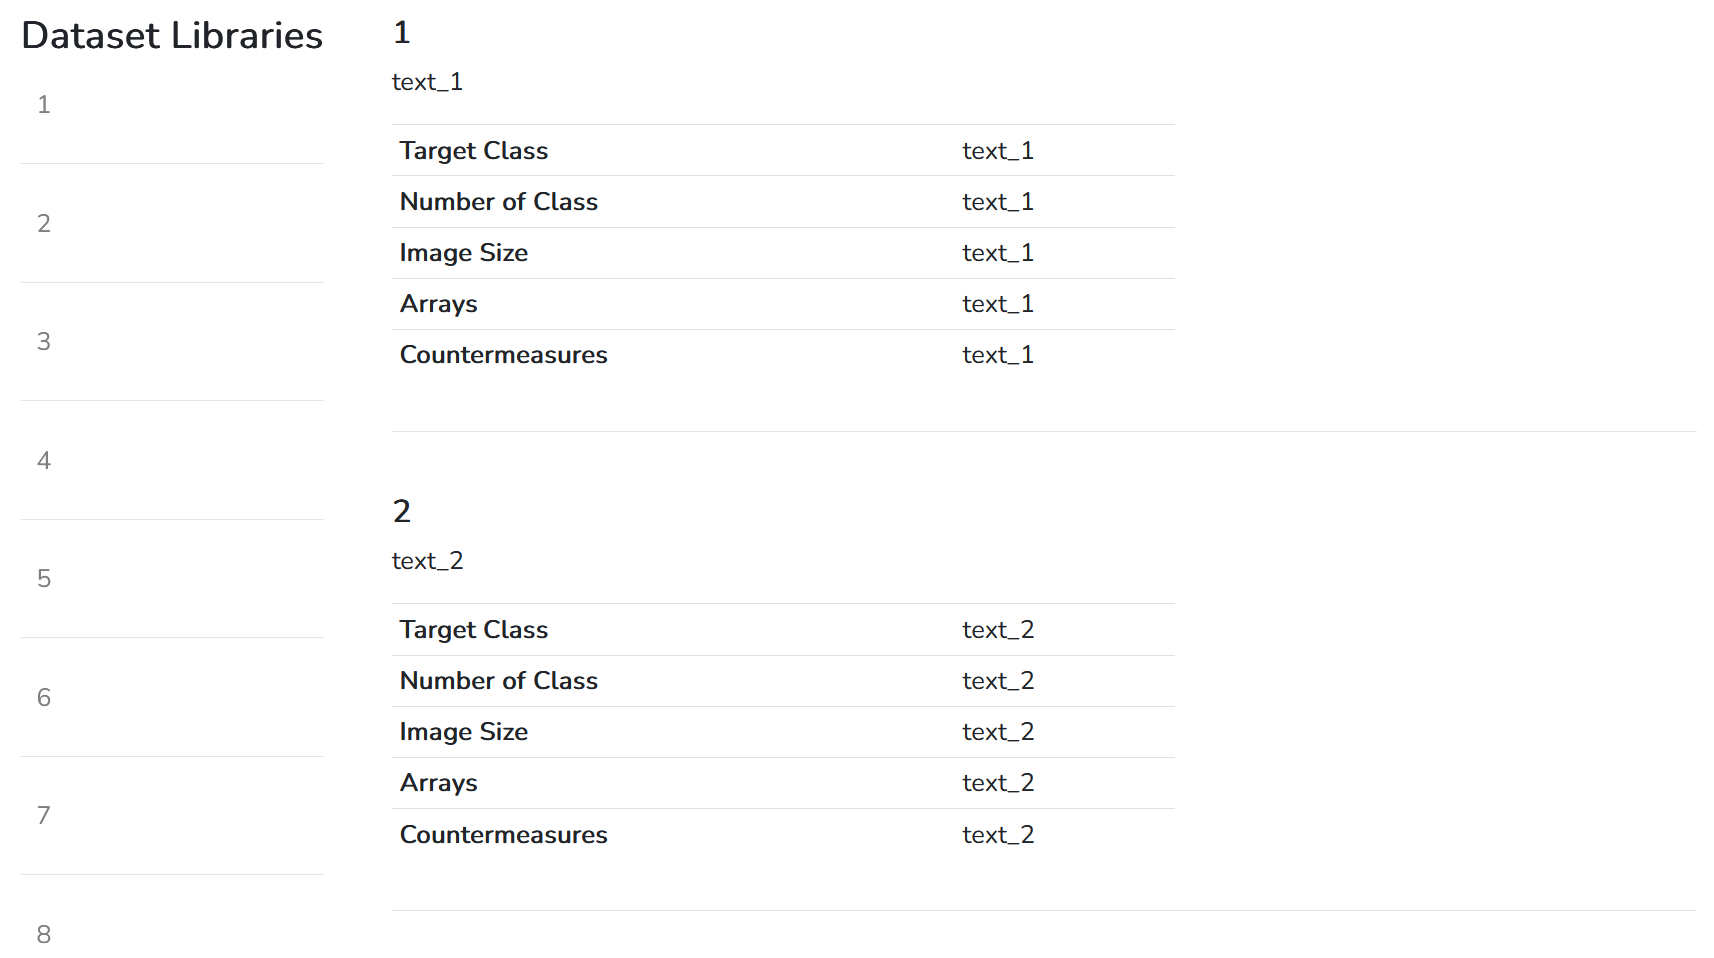
Task: Click the text_1 subtitle under dataset 1
Action: click(x=427, y=81)
